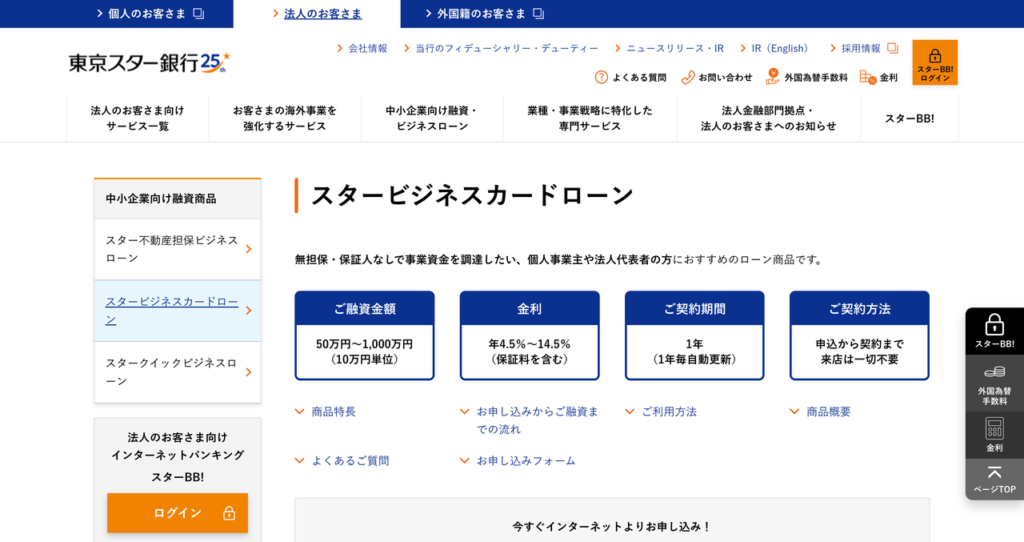Open 法人のお客さま向けサービス一覧 menu
Viewport: 1024px width, 542px height.
pos(137,118)
